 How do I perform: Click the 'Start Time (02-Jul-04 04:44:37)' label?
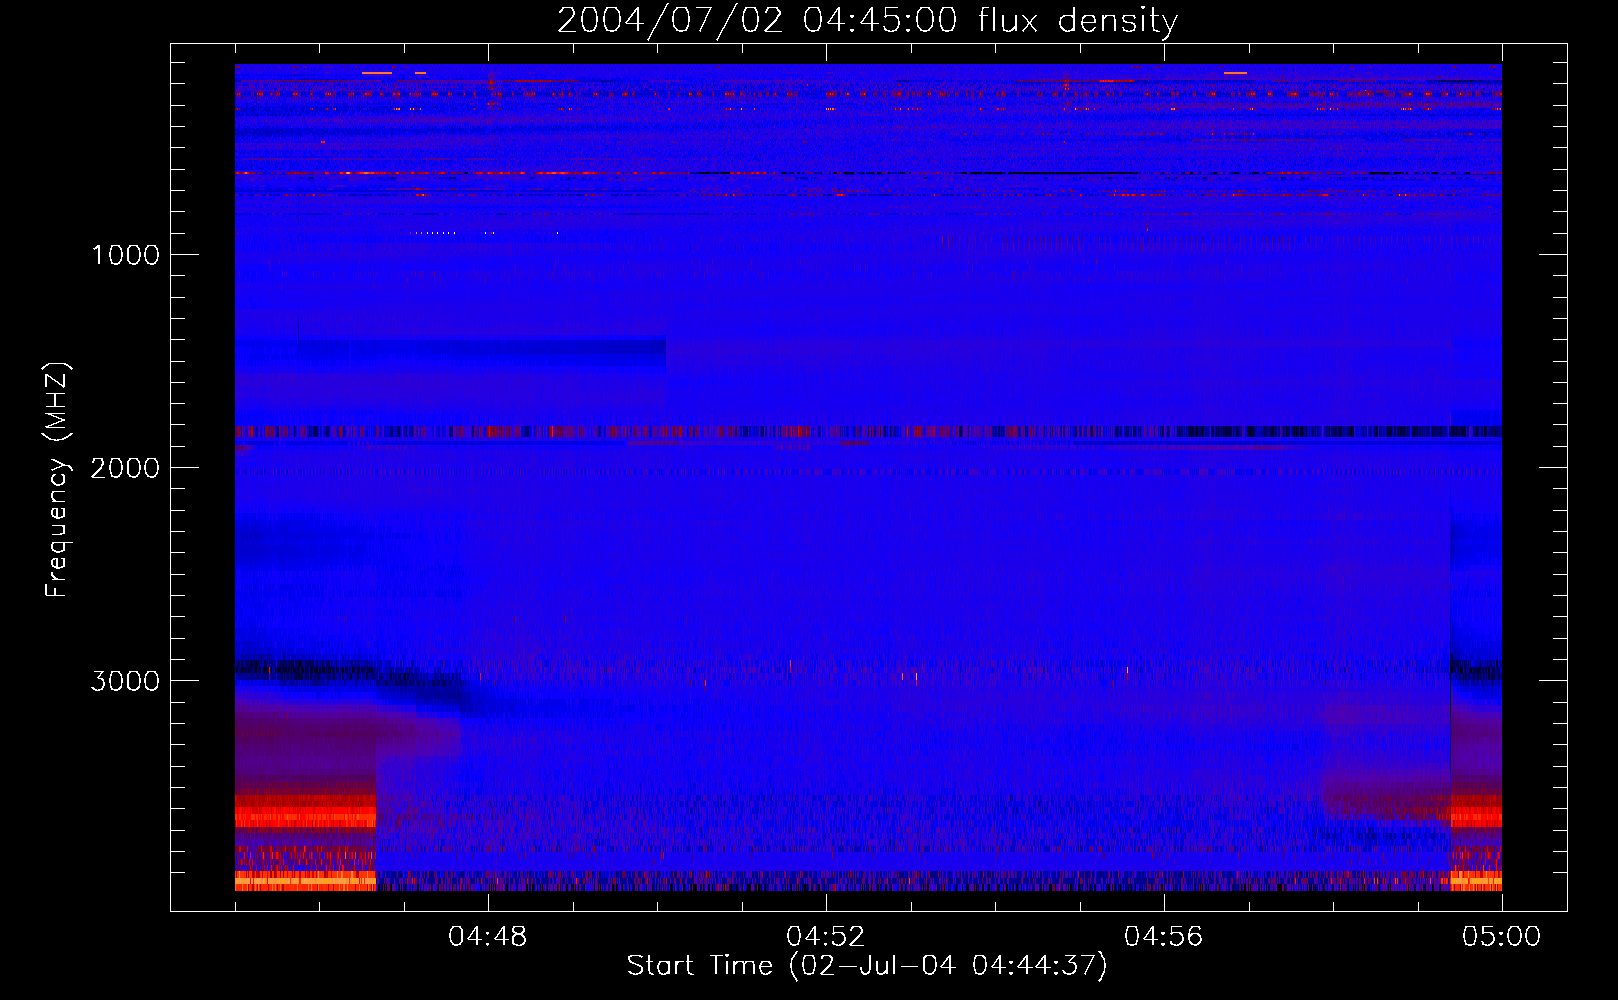(x=867, y=966)
